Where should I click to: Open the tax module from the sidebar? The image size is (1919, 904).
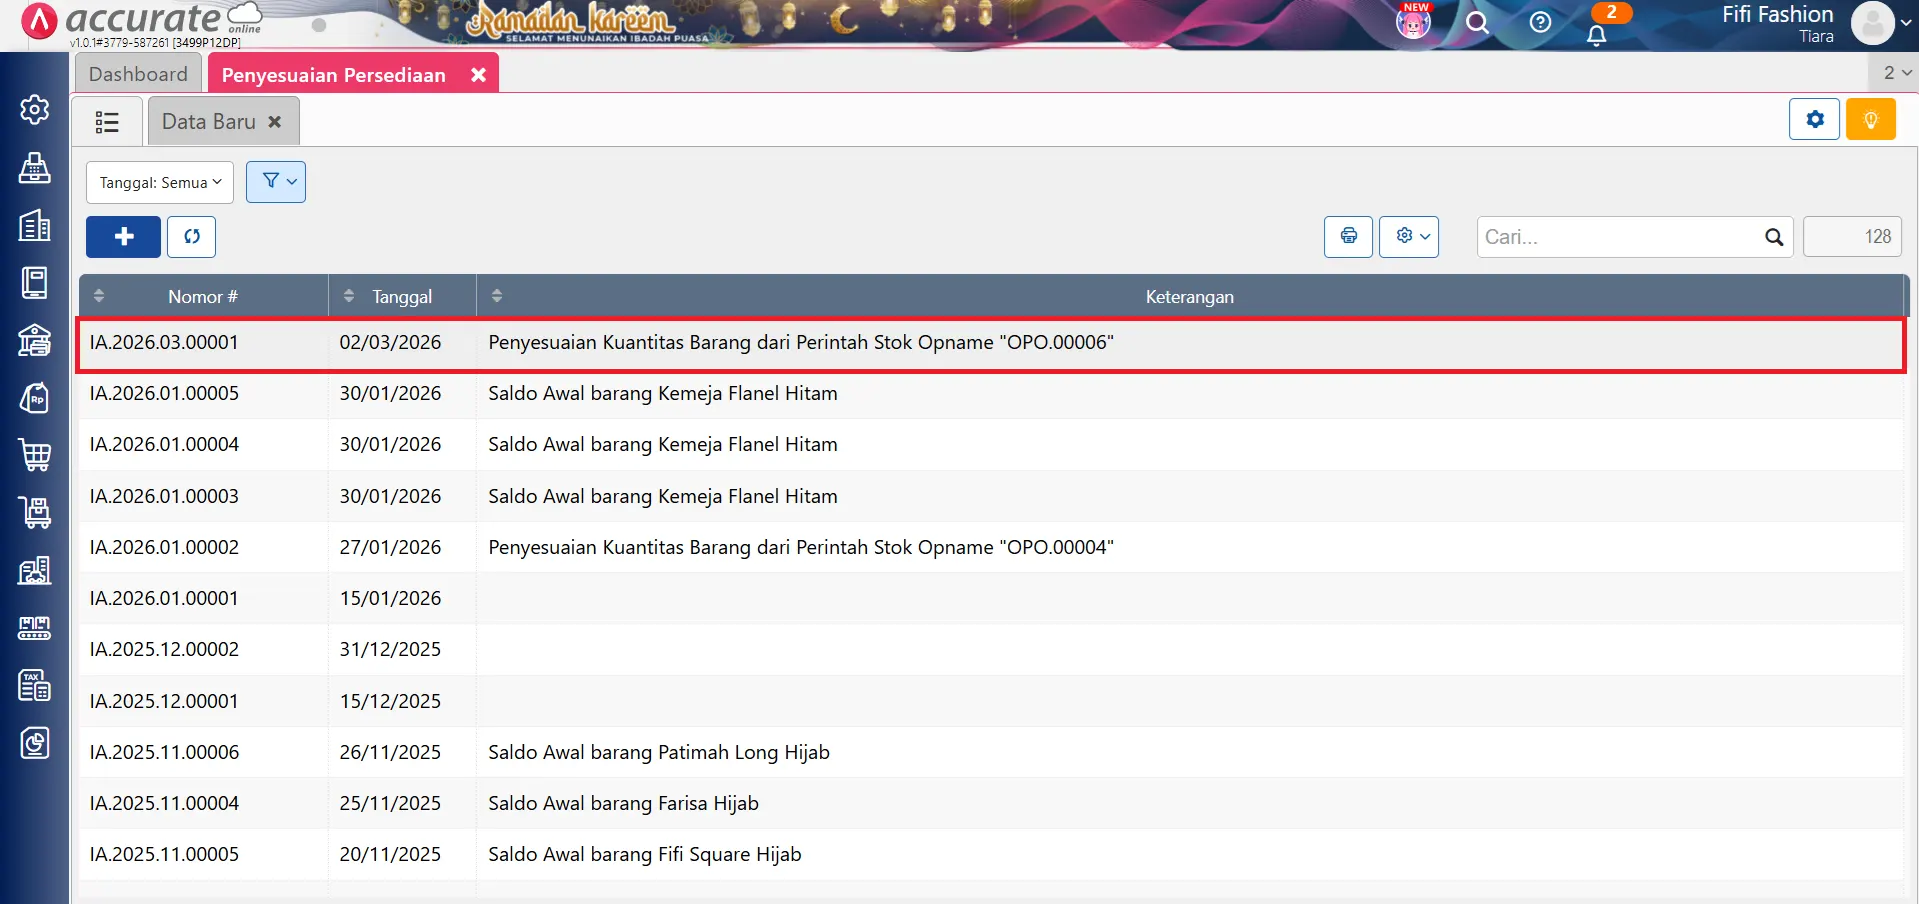[35, 685]
